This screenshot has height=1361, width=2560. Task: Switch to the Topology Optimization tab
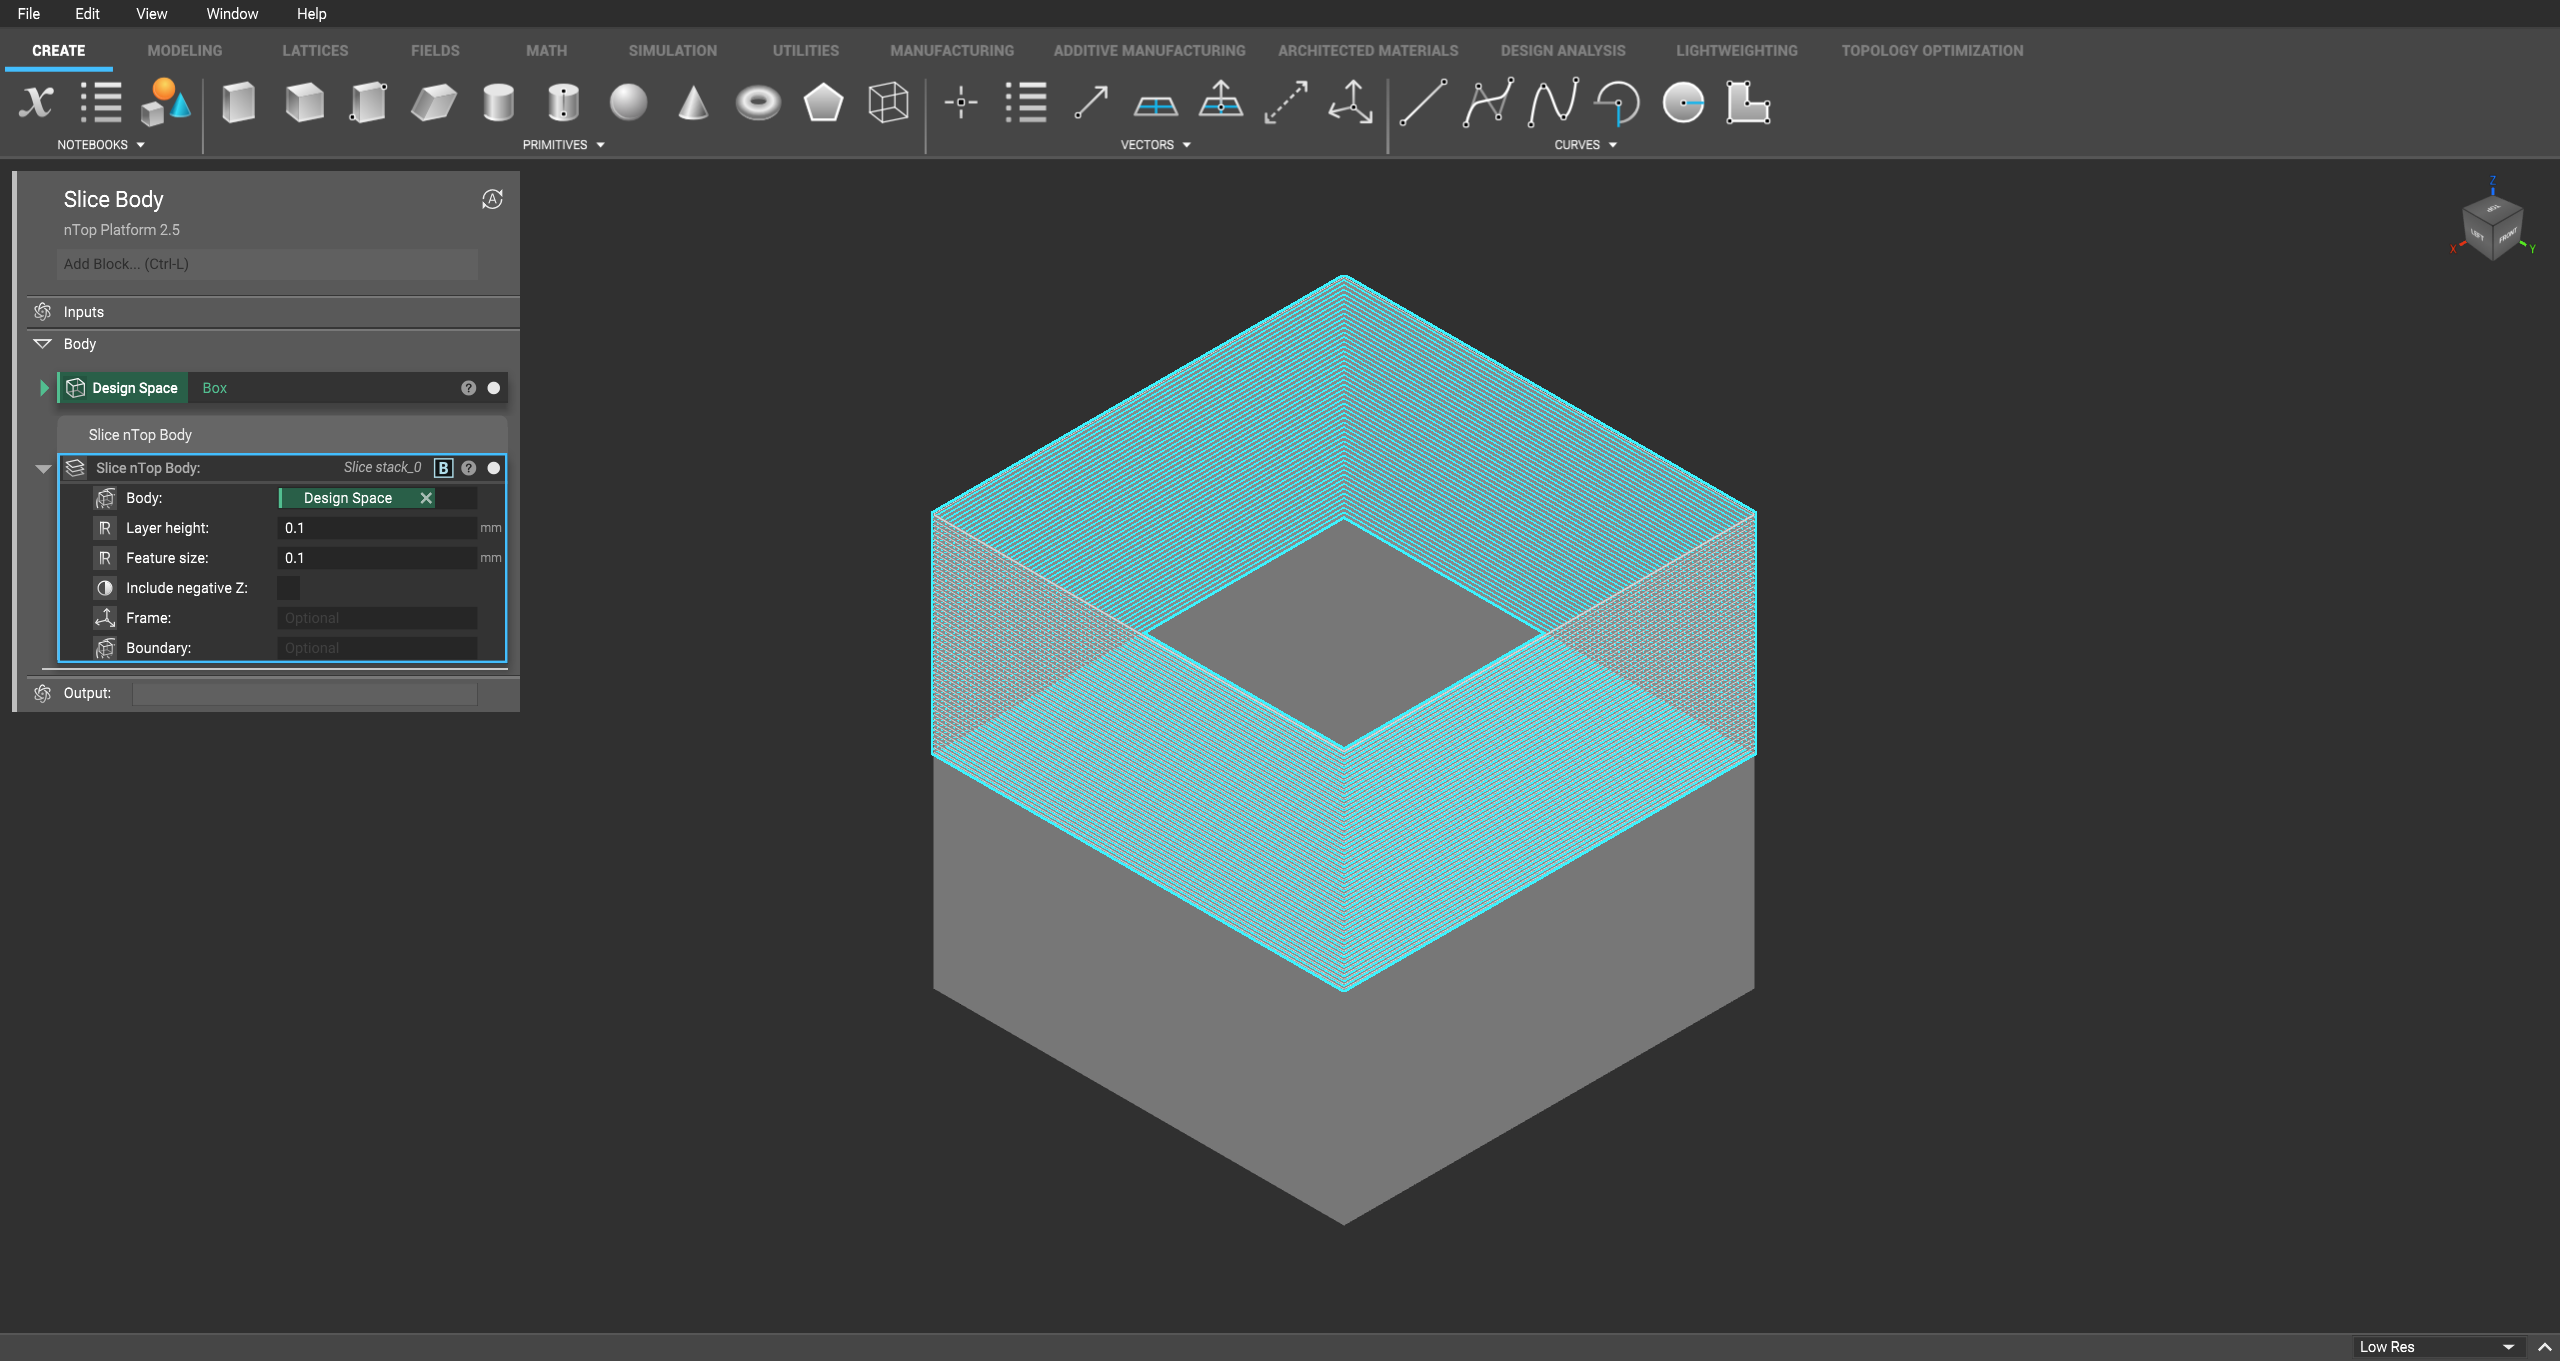point(1932,51)
